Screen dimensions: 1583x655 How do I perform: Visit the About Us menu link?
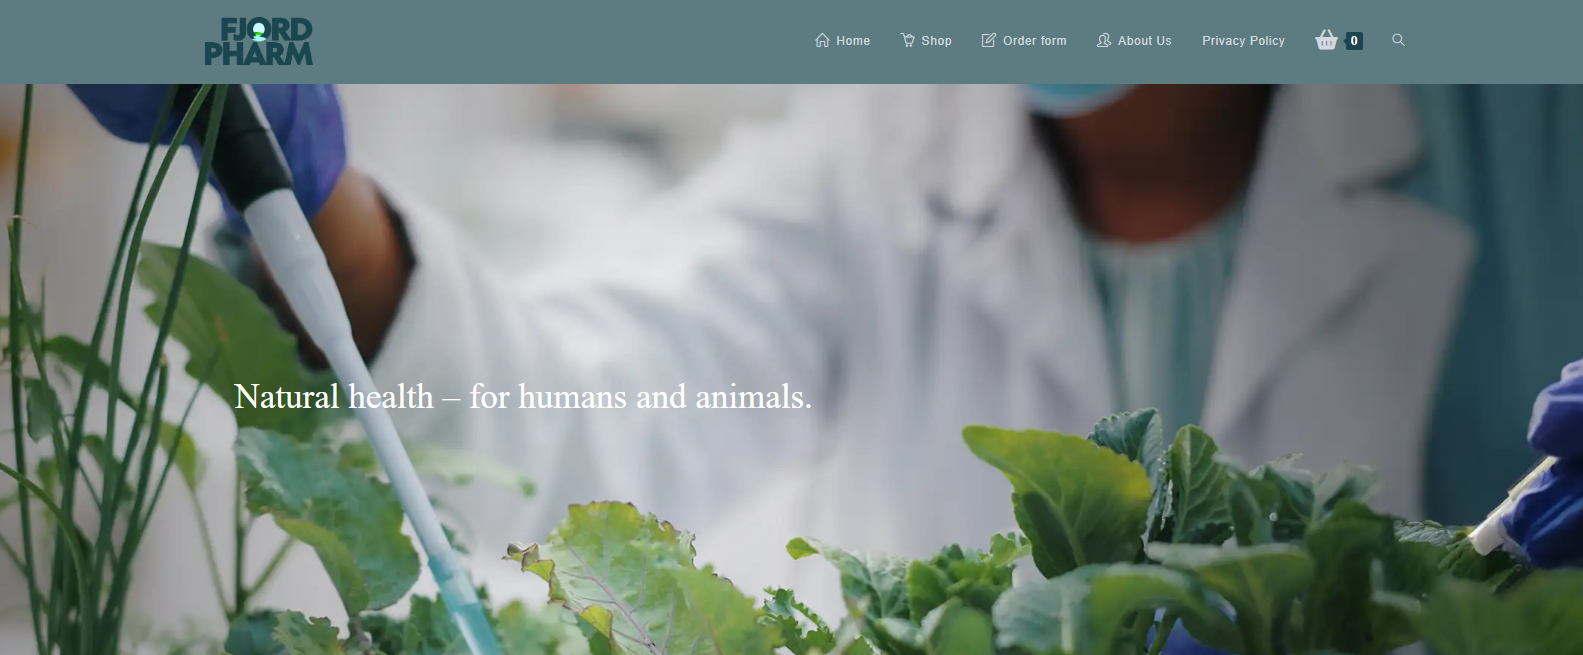point(1145,41)
